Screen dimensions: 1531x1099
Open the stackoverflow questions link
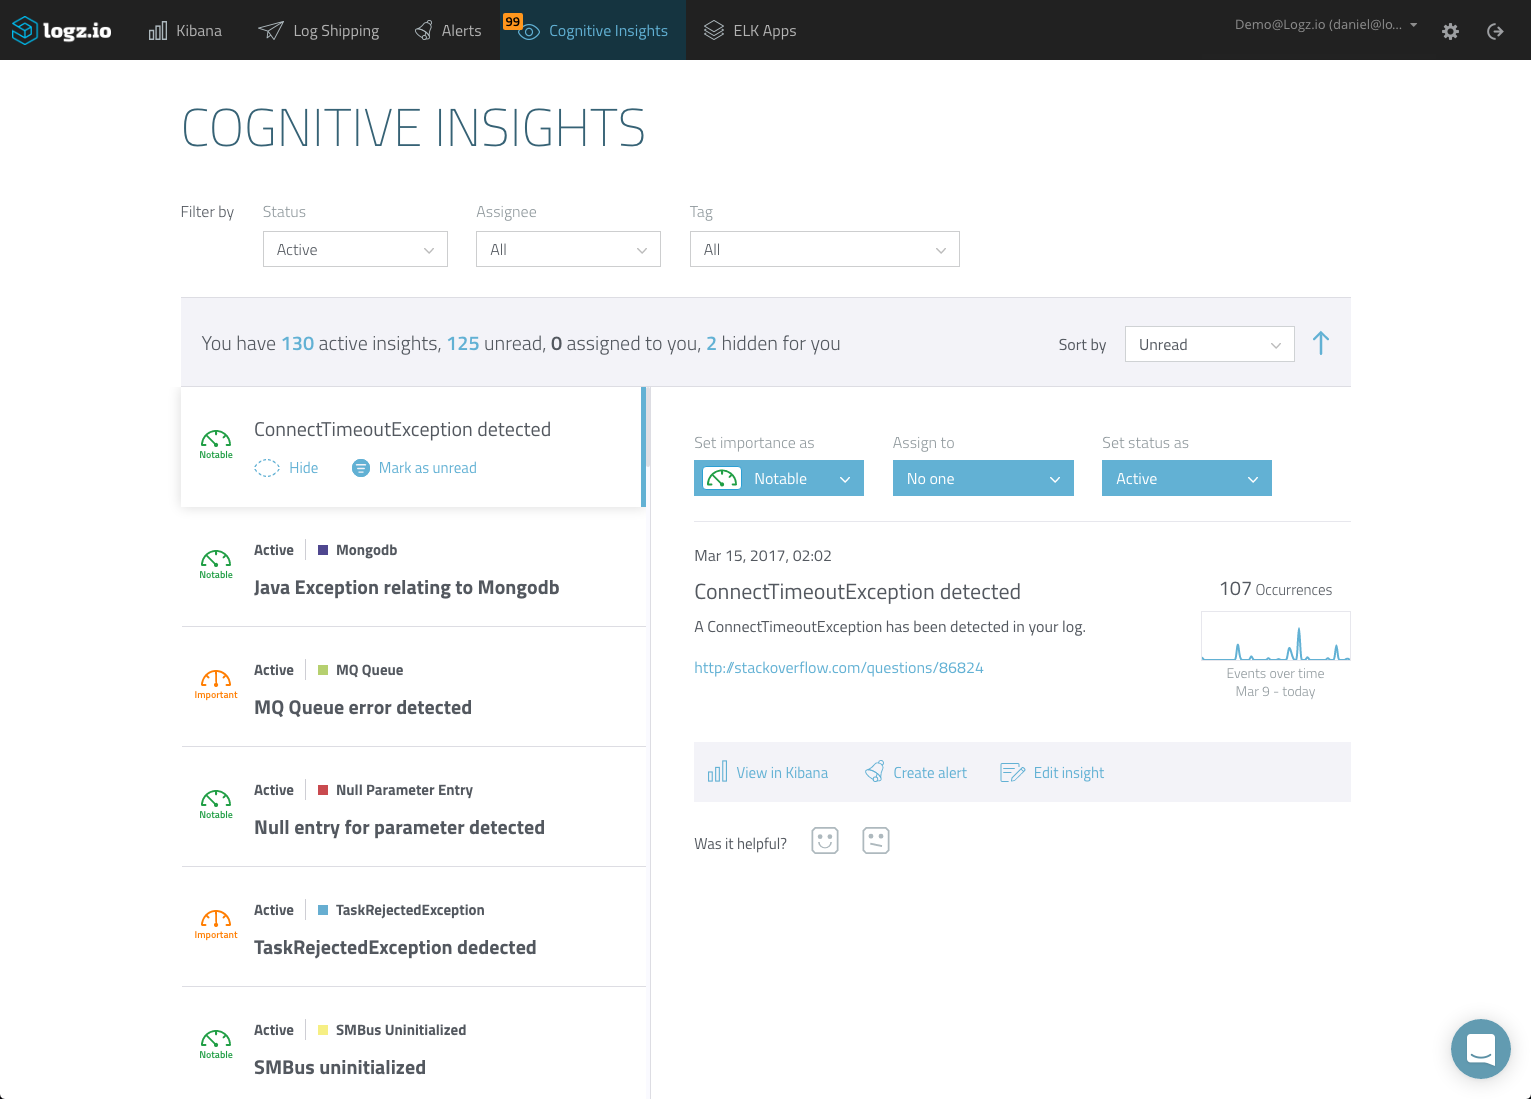[838, 667]
